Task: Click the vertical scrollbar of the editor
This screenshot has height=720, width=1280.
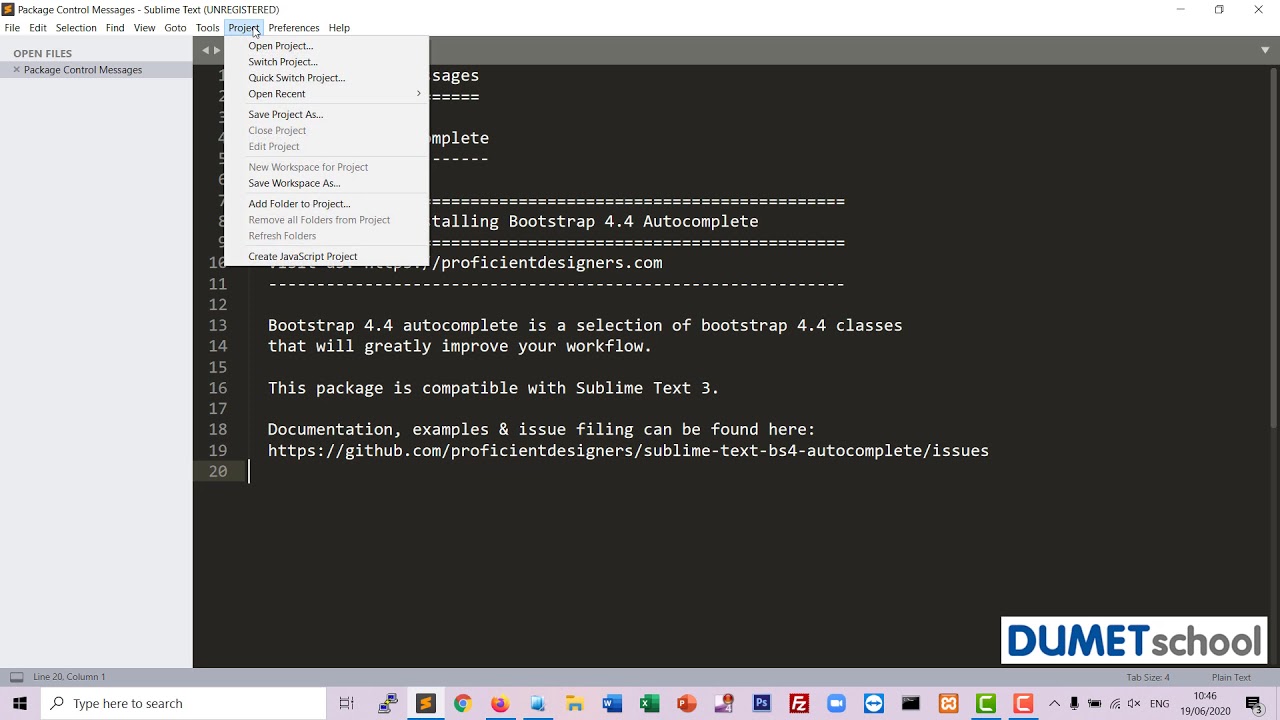Action: (1274, 250)
